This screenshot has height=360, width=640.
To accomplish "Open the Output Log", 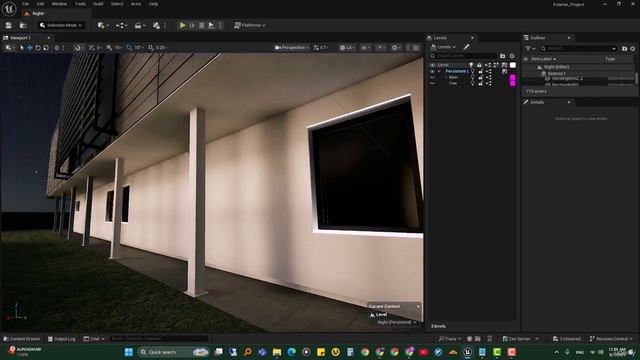I will tap(62, 339).
